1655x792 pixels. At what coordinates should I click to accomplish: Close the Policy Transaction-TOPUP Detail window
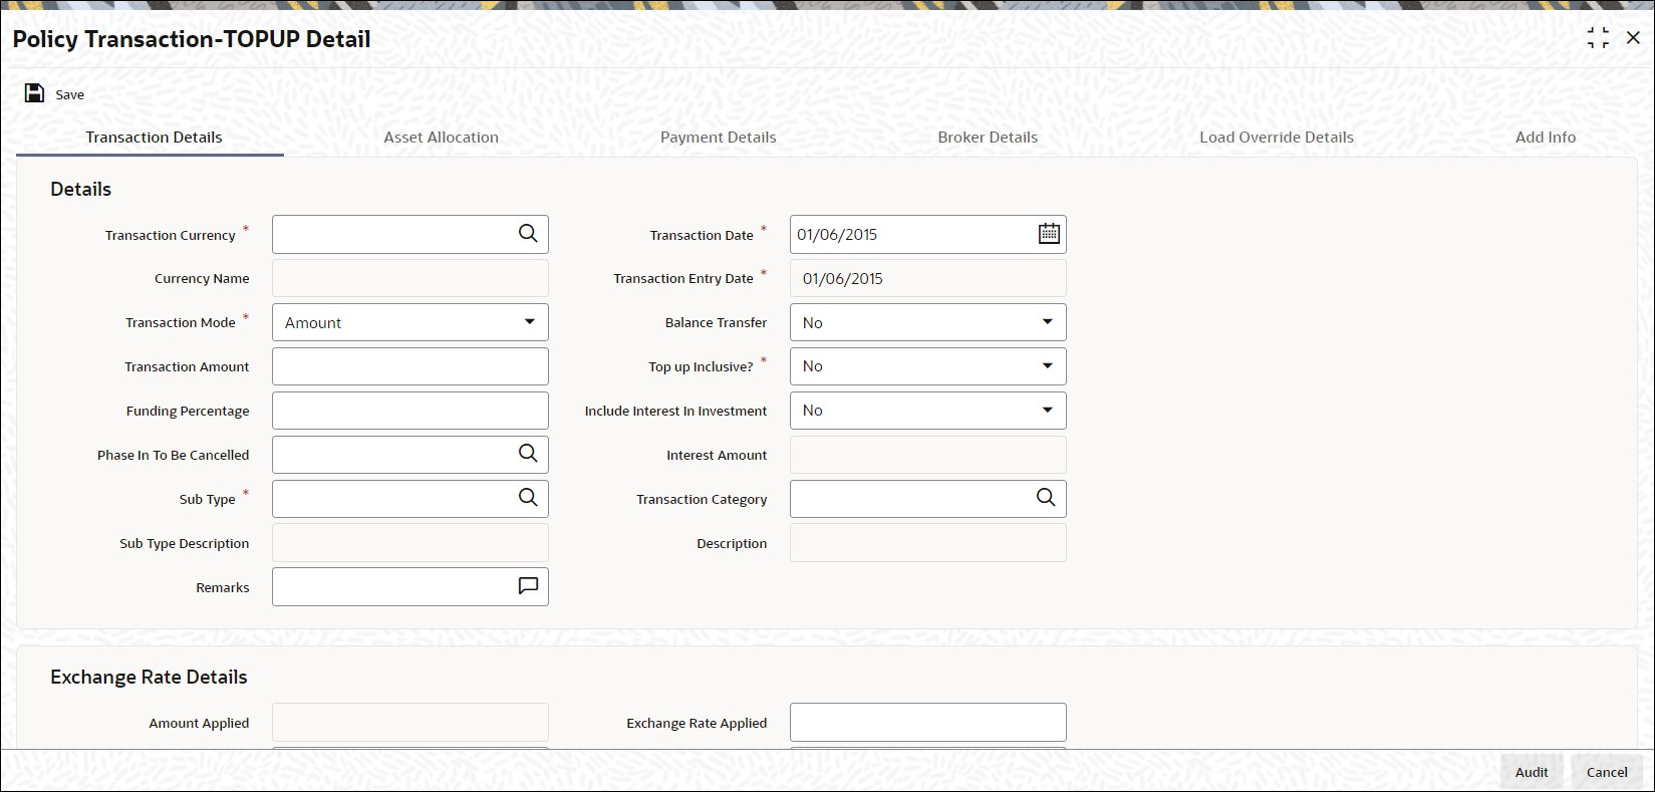click(x=1633, y=38)
